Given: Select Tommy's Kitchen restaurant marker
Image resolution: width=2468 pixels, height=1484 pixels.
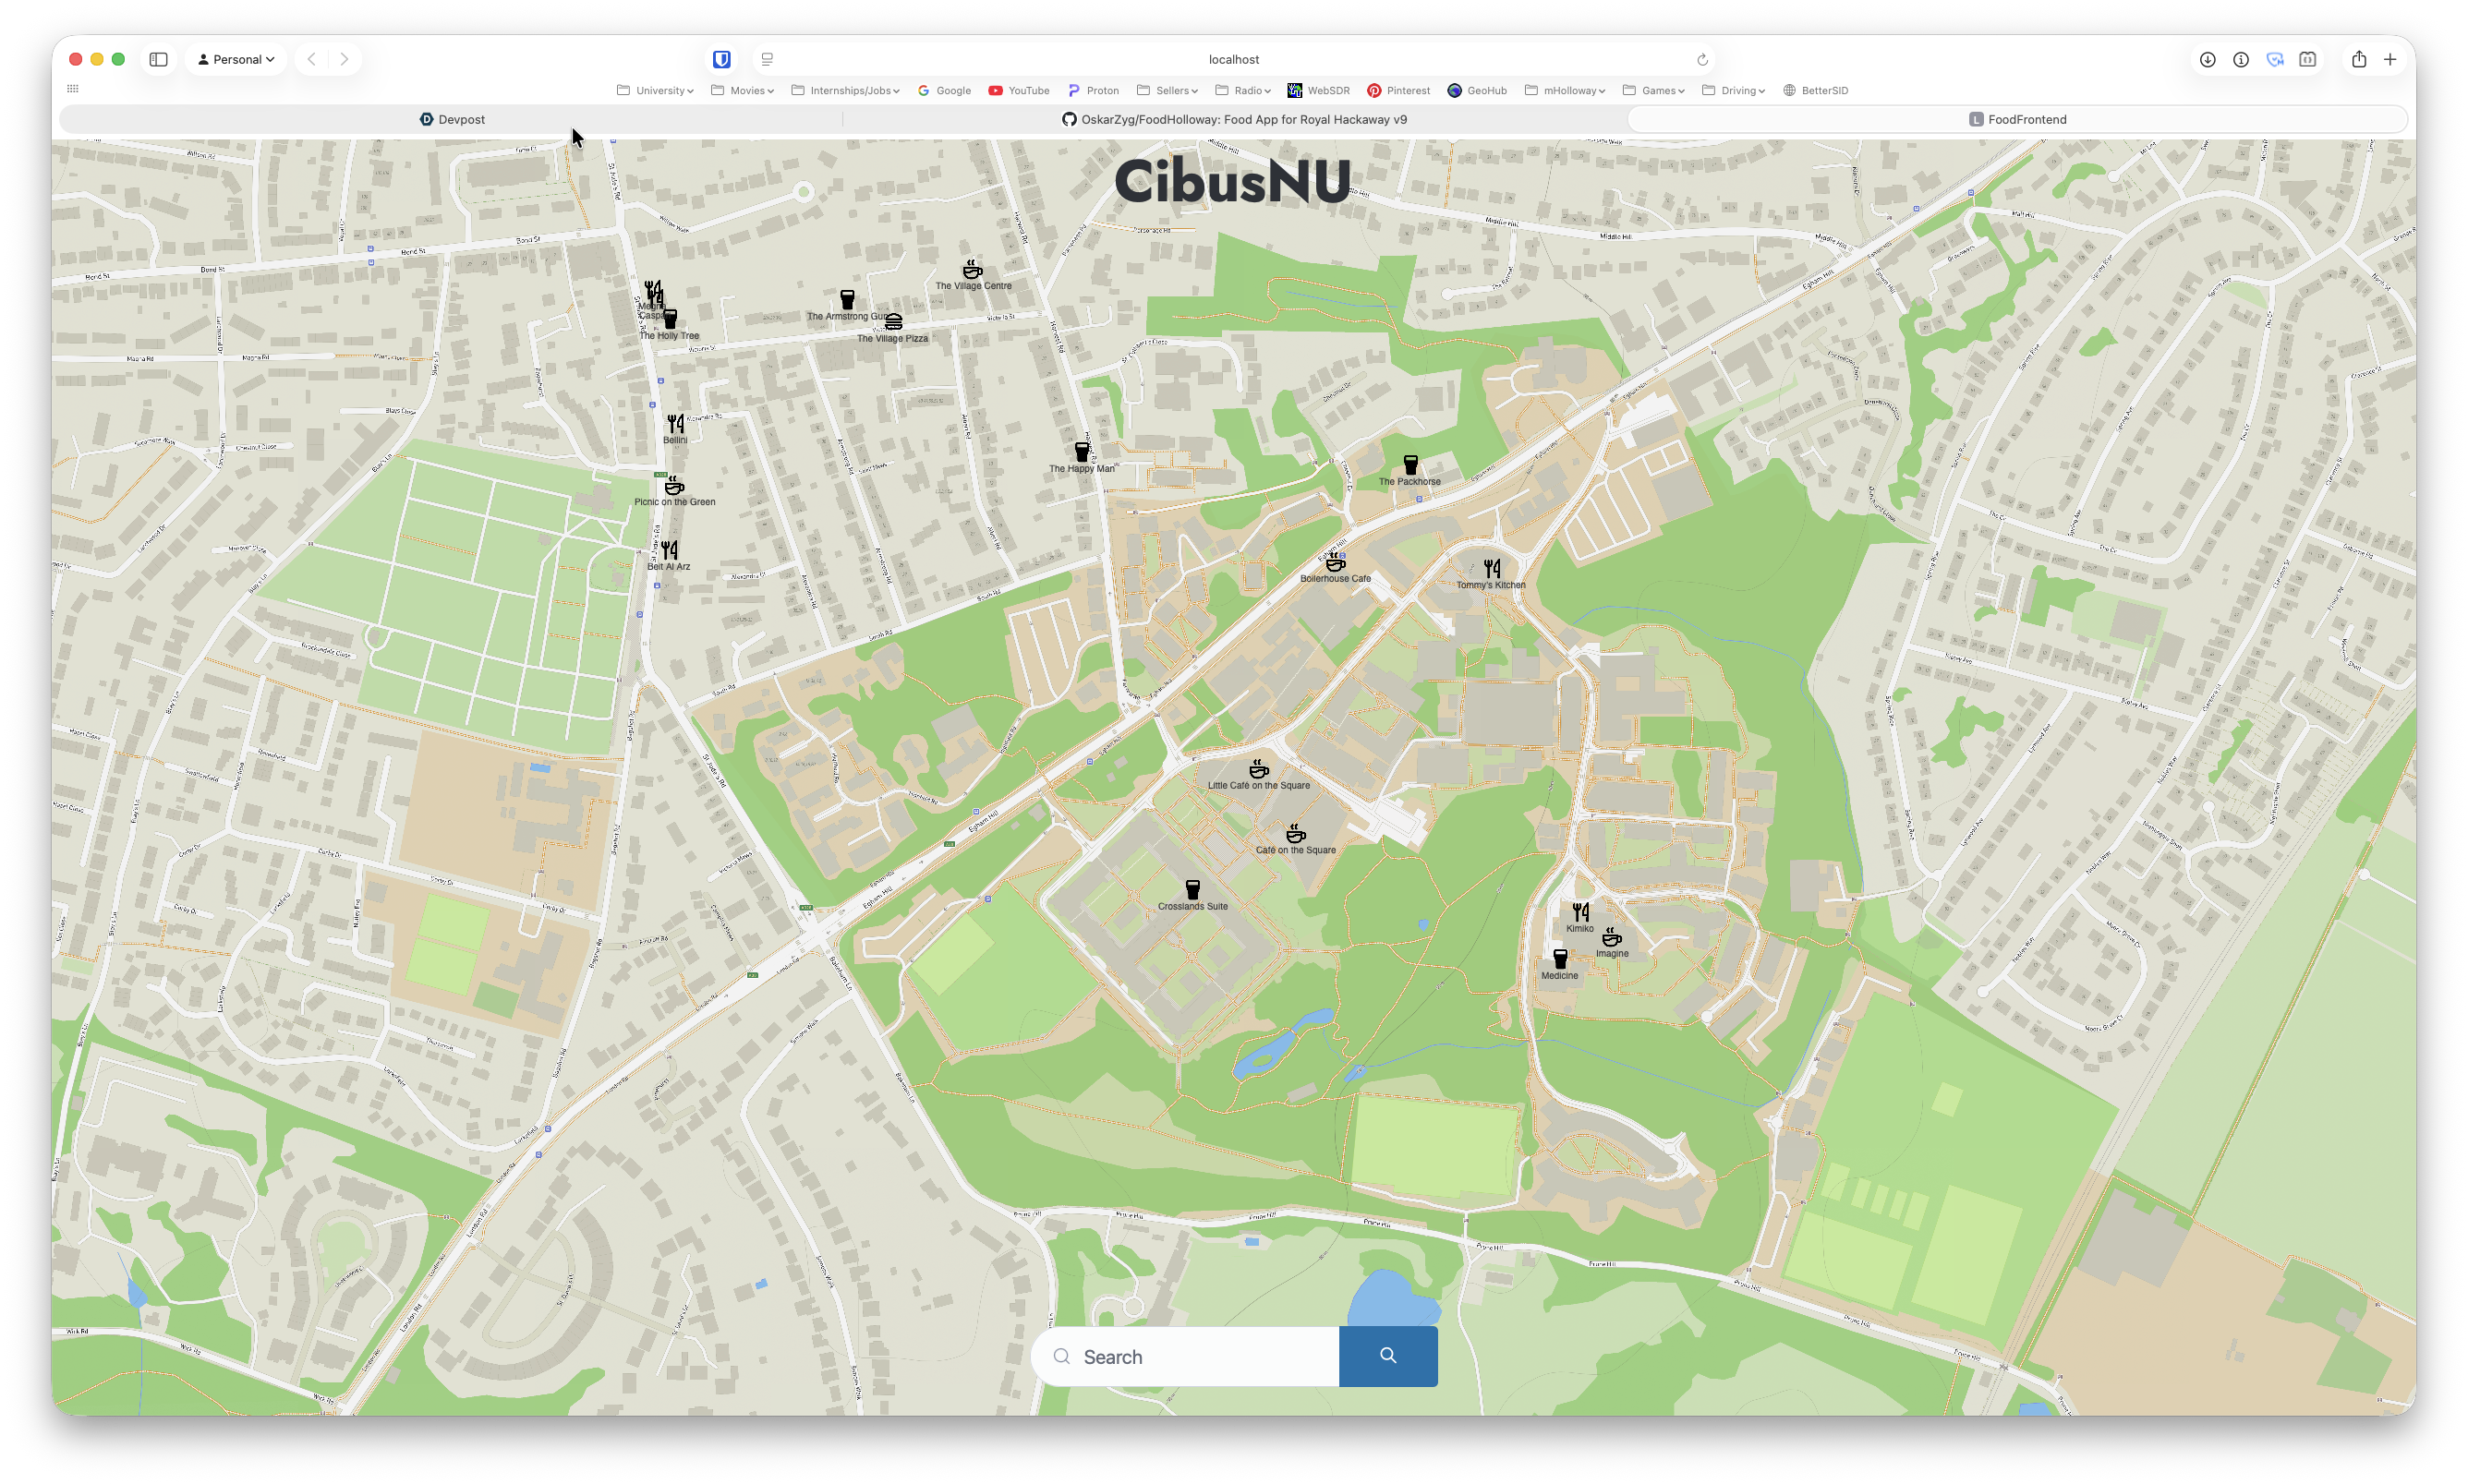Looking at the screenshot, I should pyautogui.click(x=1491, y=569).
